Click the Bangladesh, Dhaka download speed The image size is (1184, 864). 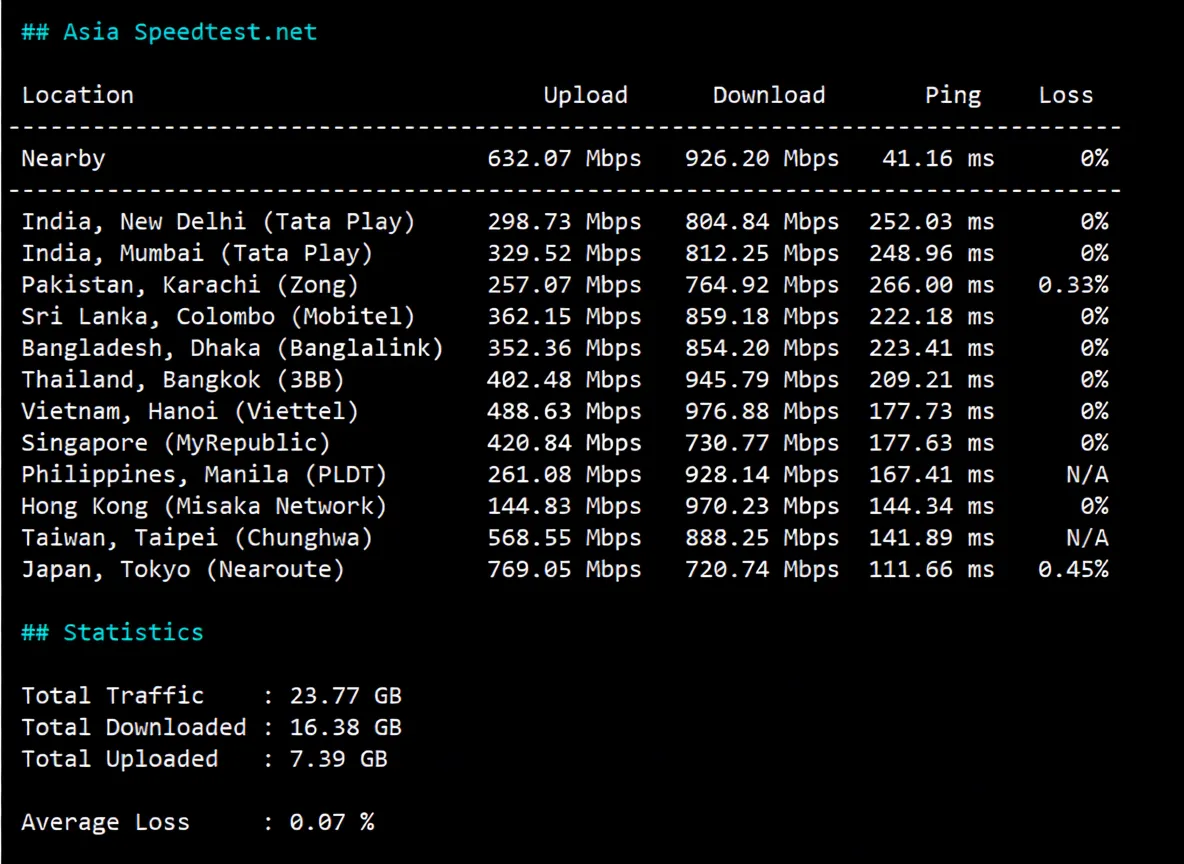click(762, 347)
